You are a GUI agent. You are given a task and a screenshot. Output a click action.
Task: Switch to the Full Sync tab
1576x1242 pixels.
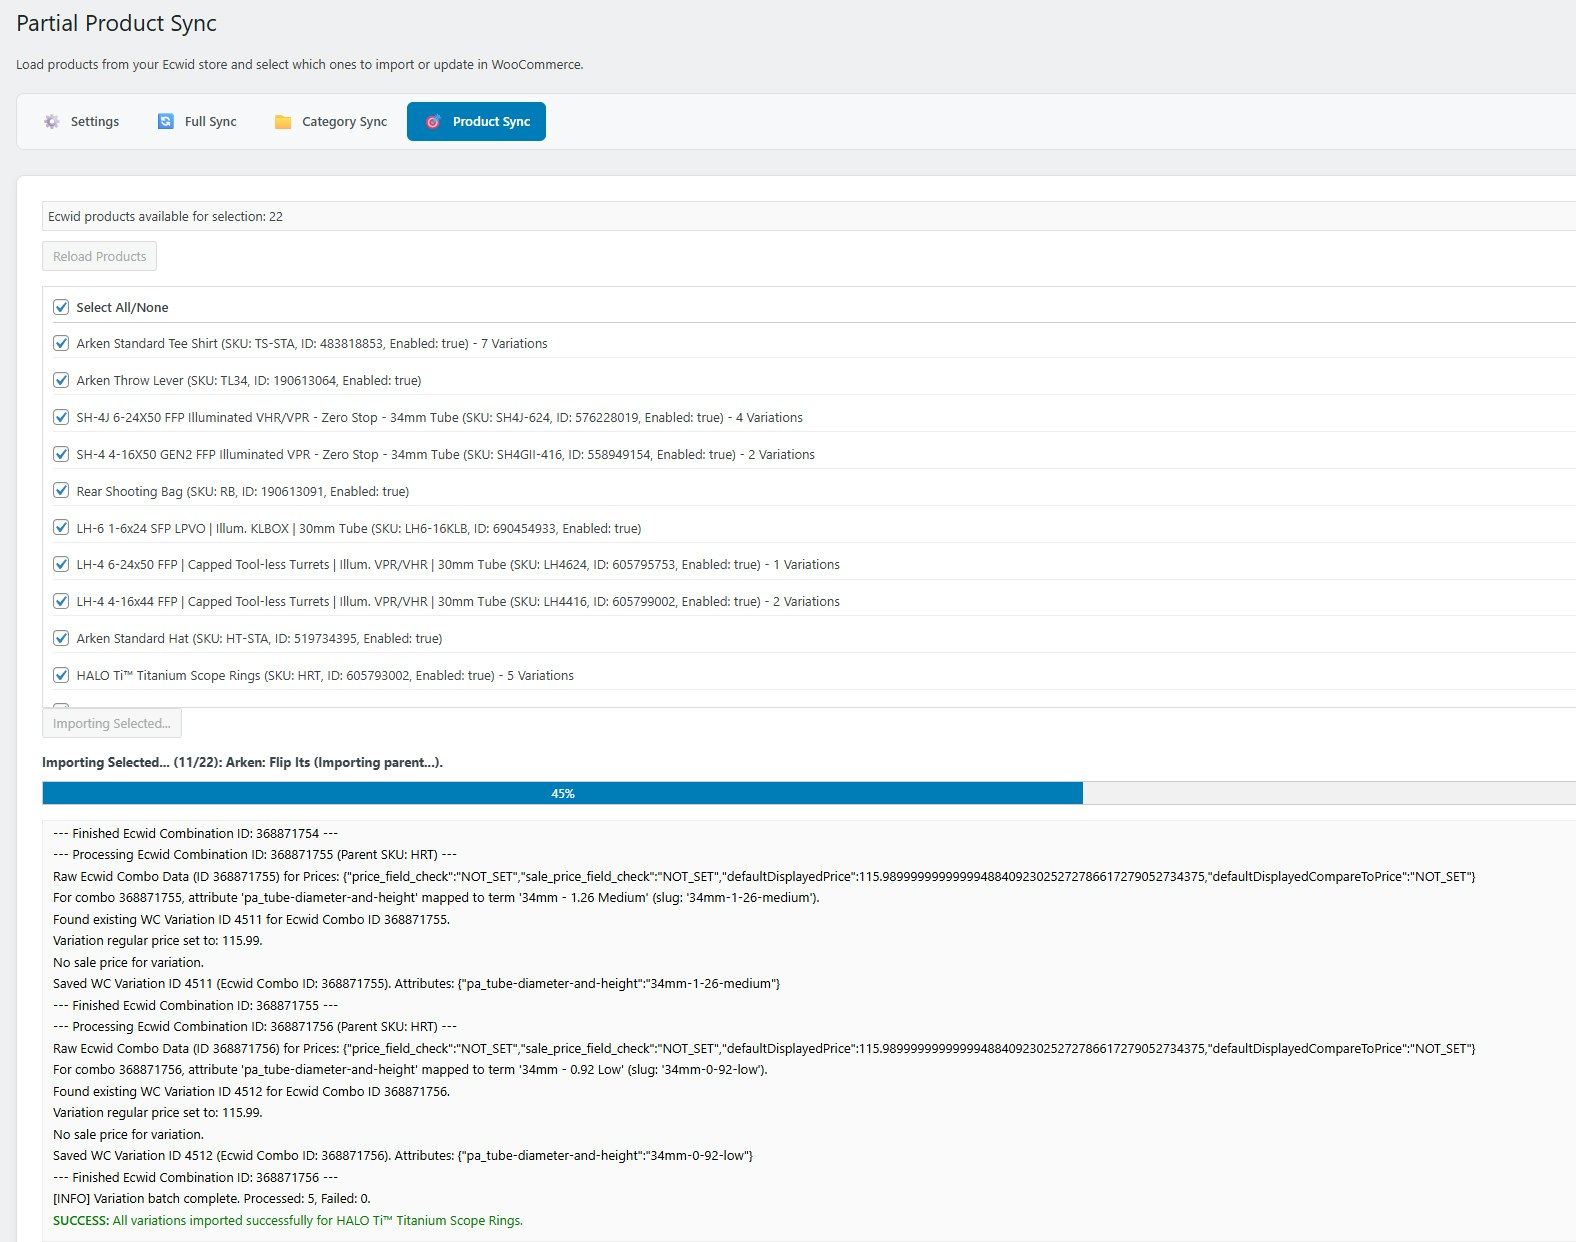pos(197,121)
